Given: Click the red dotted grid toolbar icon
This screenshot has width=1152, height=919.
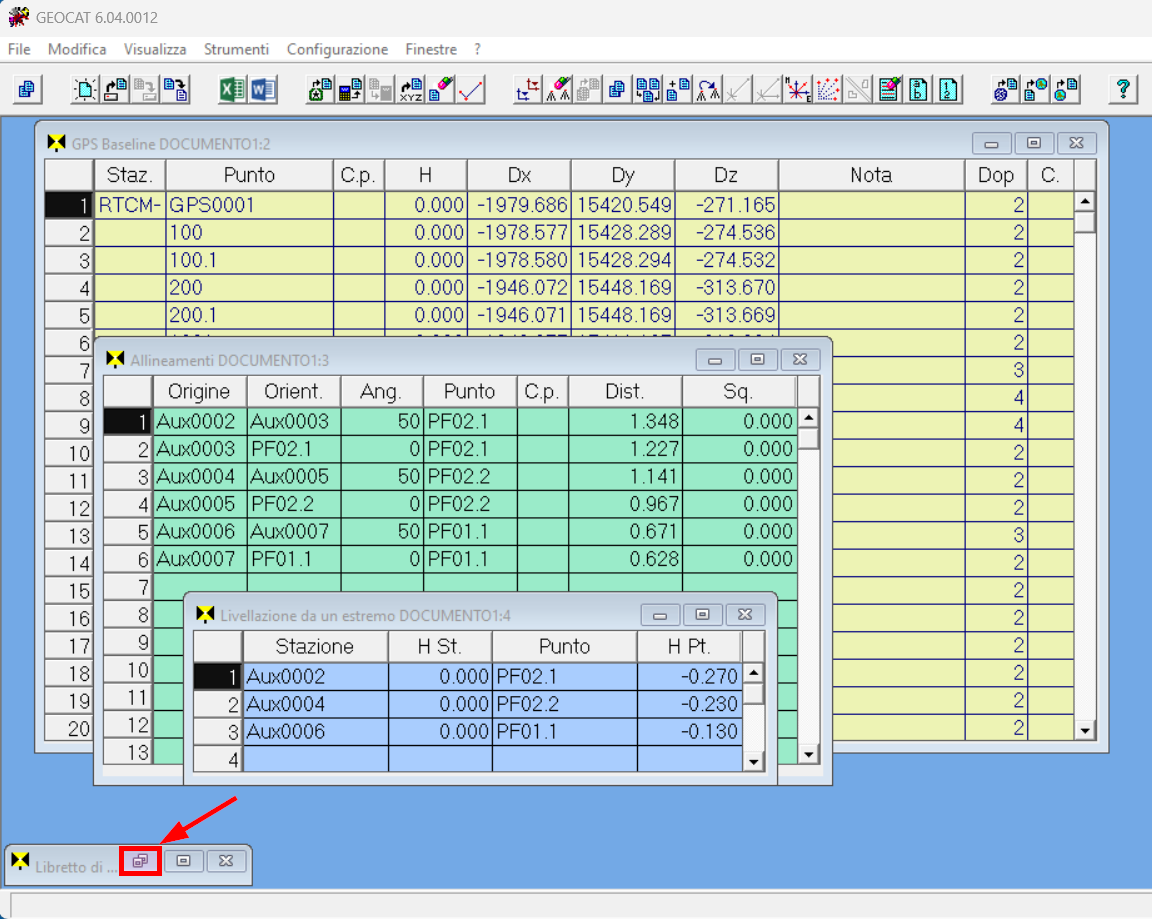Looking at the screenshot, I should click(x=828, y=90).
